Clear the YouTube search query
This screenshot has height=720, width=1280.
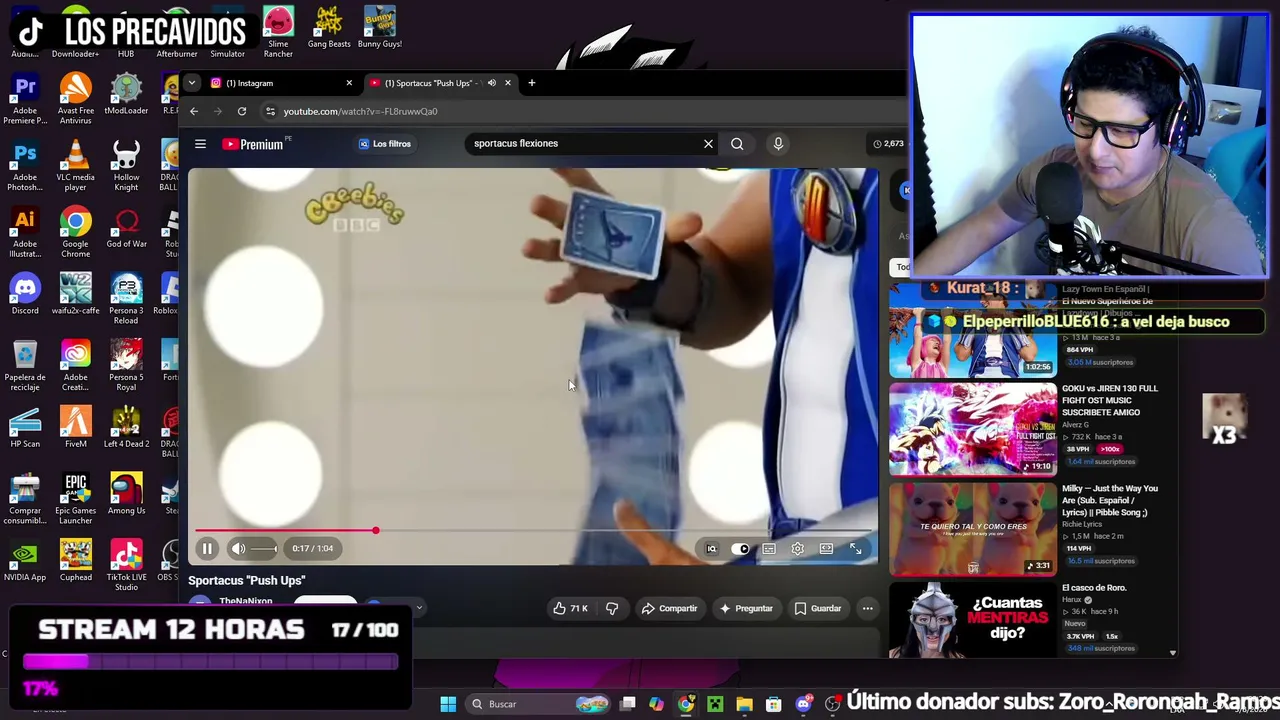pyautogui.click(x=708, y=144)
